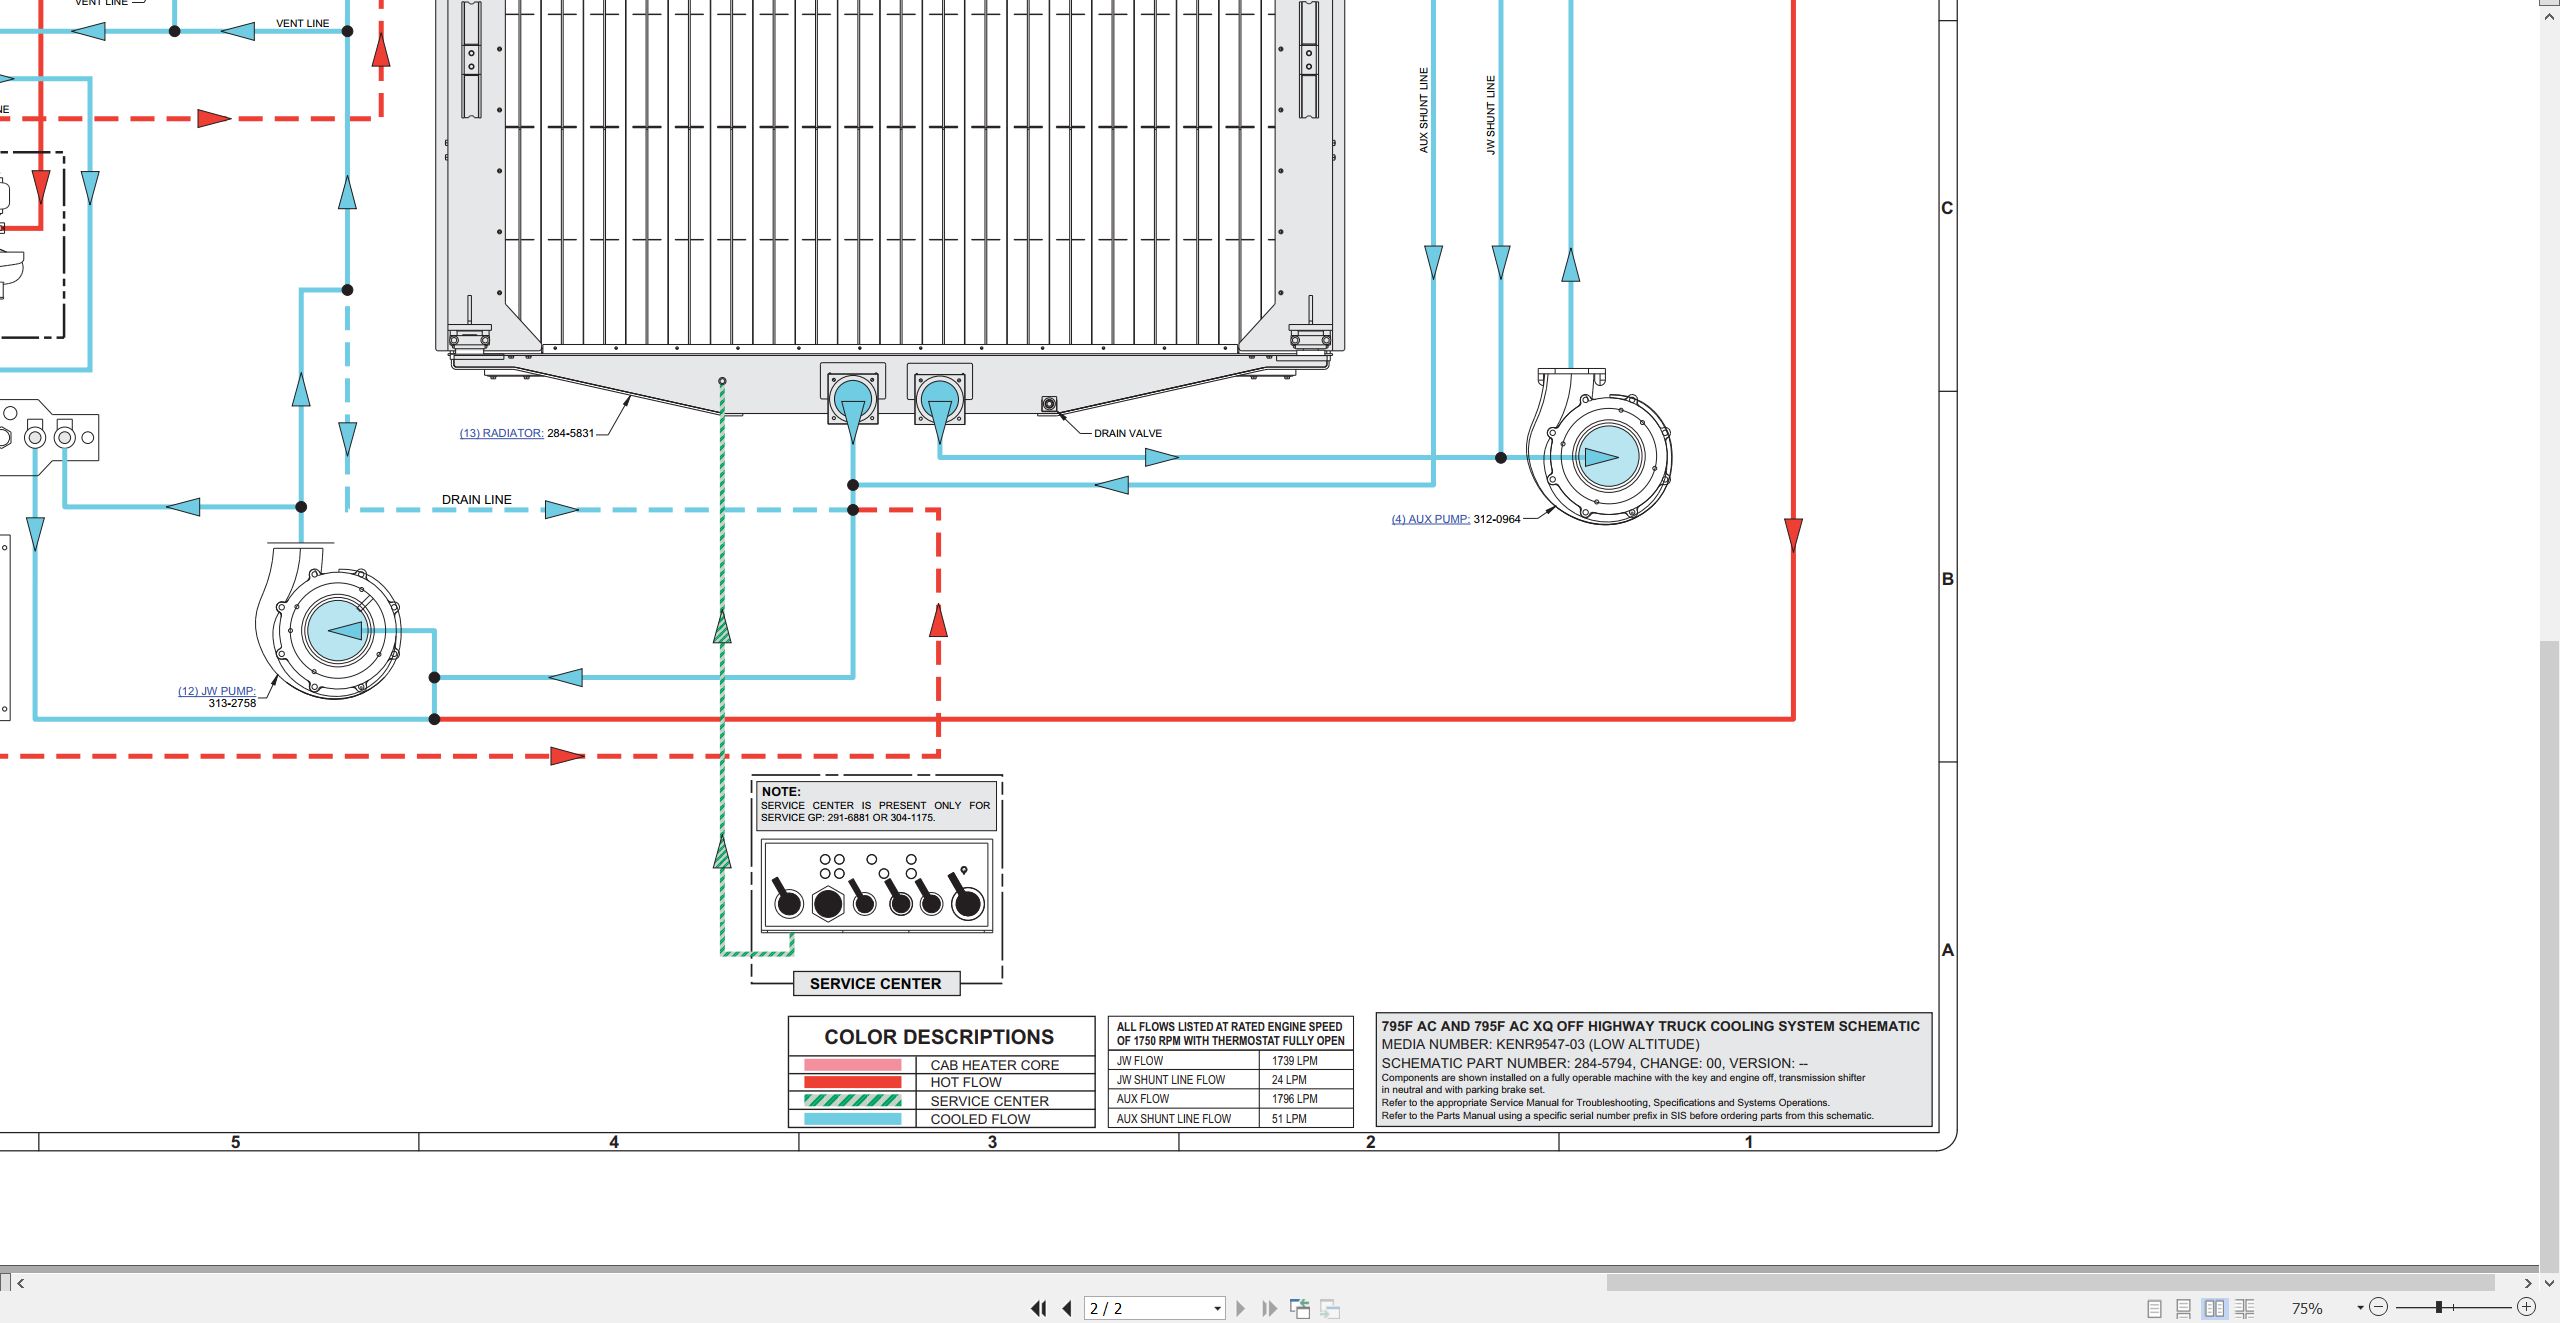Click the 51 LPM value
Screen dimensions: 2560x1323
(x=1289, y=1119)
